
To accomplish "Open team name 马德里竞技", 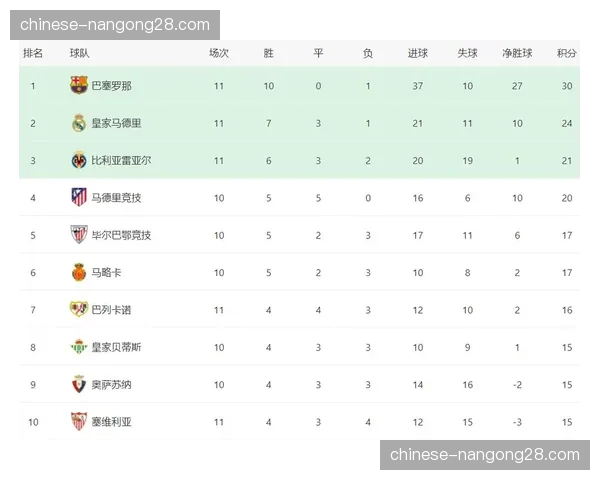I will (116, 198).
